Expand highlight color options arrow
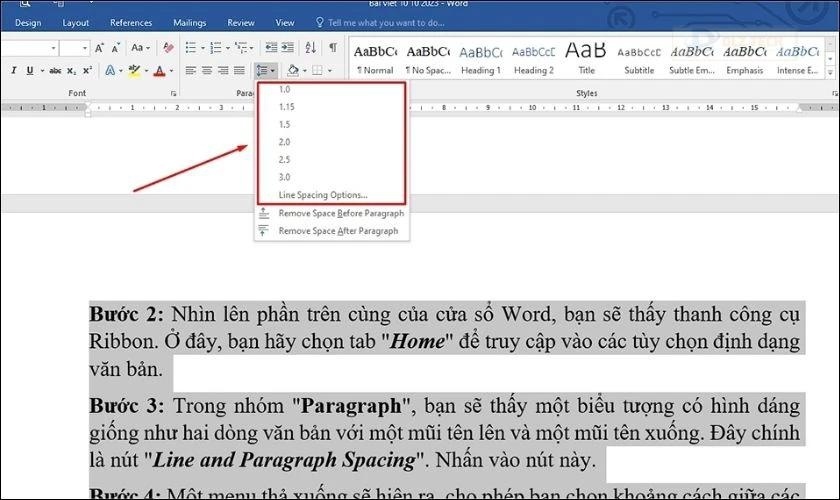 (x=146, y=71)
